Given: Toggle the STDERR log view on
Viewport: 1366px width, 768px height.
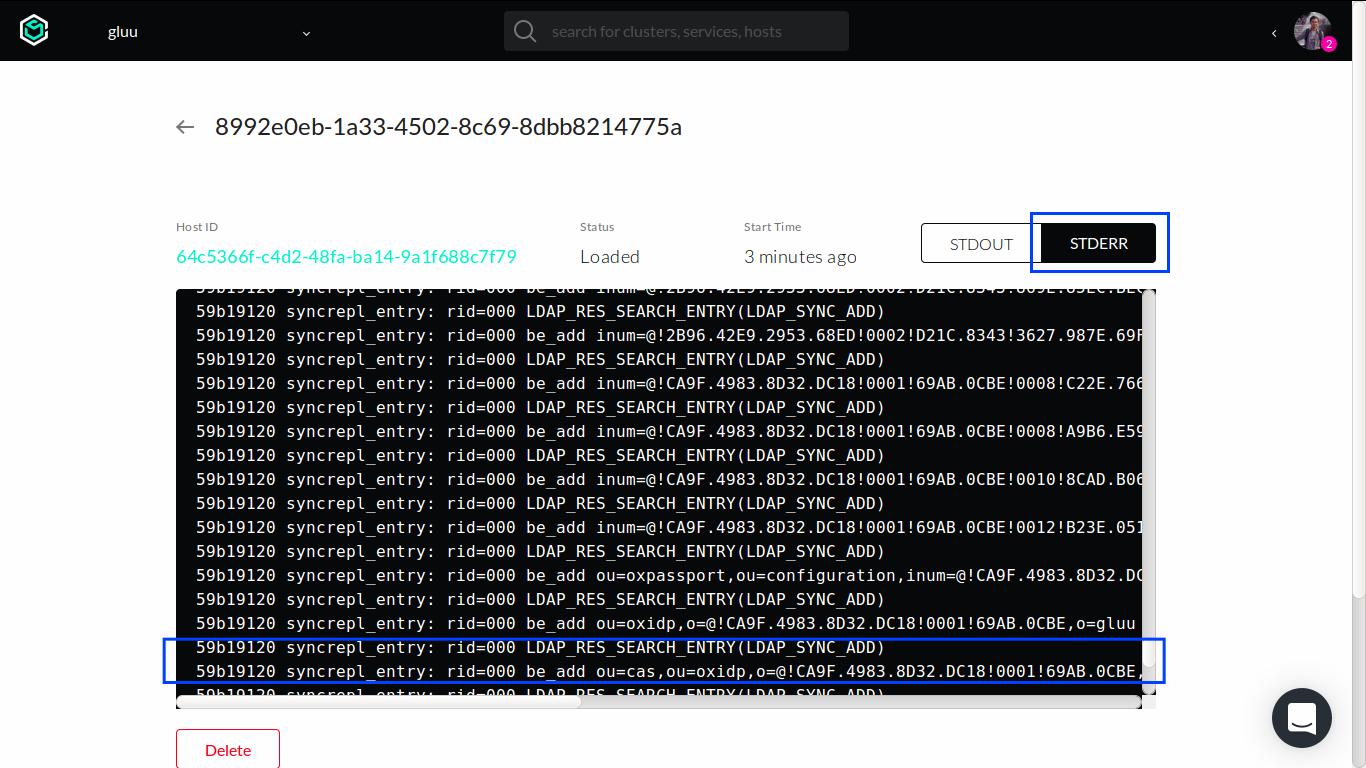Looking at the screenshot, I should (1097, 243).
